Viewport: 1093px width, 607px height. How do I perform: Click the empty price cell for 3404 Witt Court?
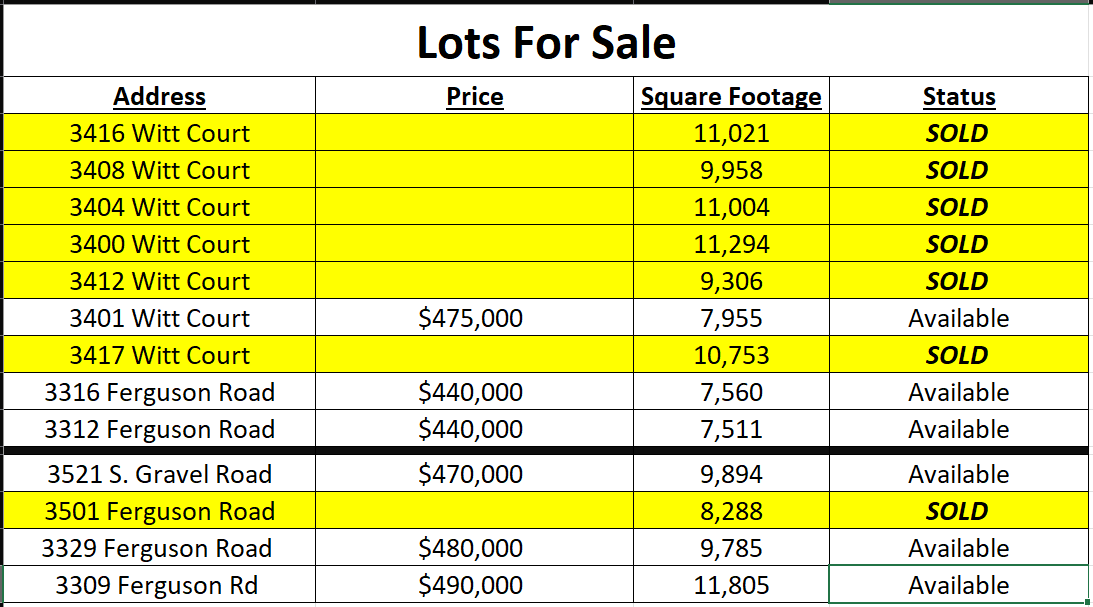tap(474, 206)
